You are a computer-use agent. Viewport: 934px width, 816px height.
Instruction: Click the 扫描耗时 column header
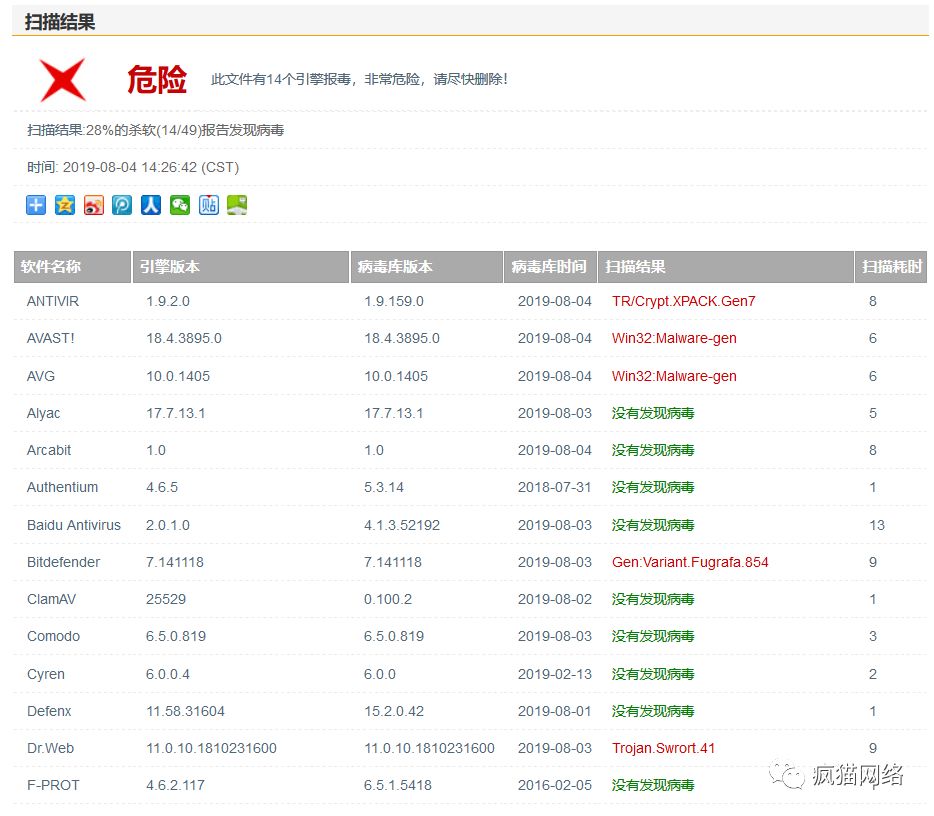[x=891, y=266]
